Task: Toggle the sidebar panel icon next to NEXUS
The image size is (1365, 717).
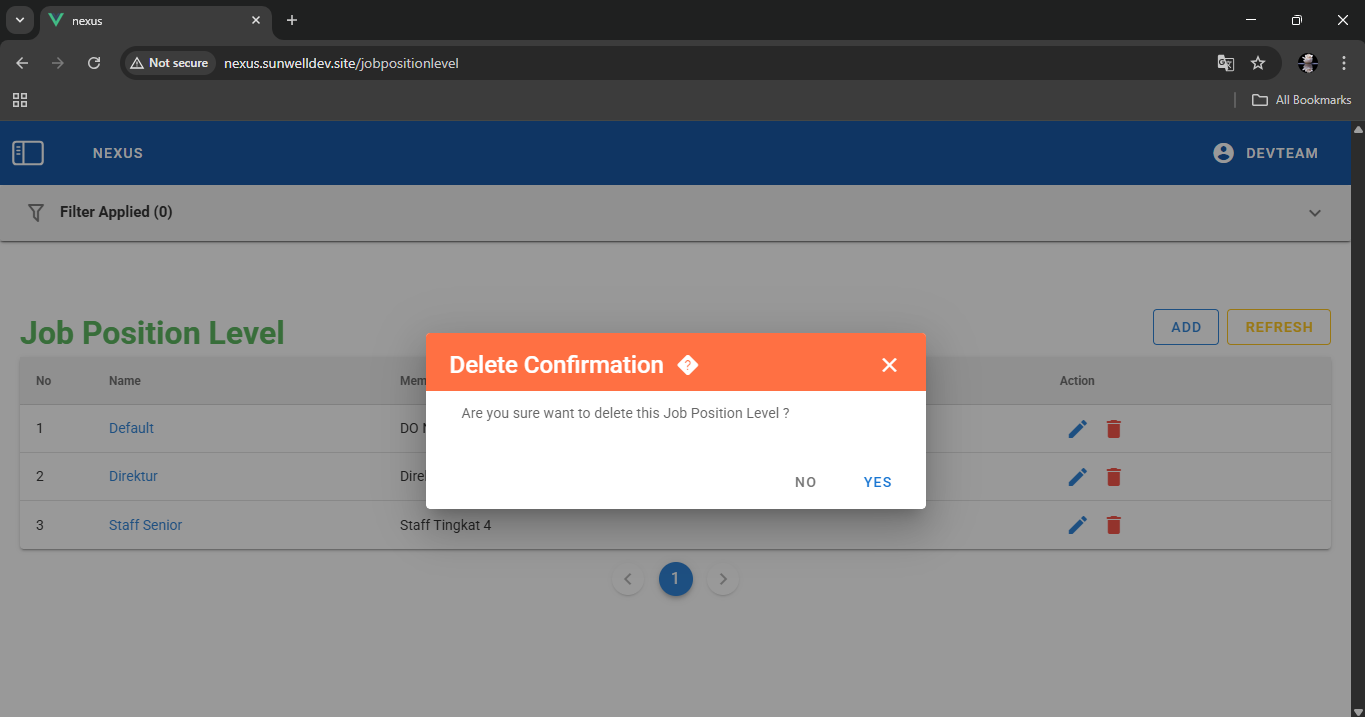Action: pyautogui.click(x=28, y=153)
